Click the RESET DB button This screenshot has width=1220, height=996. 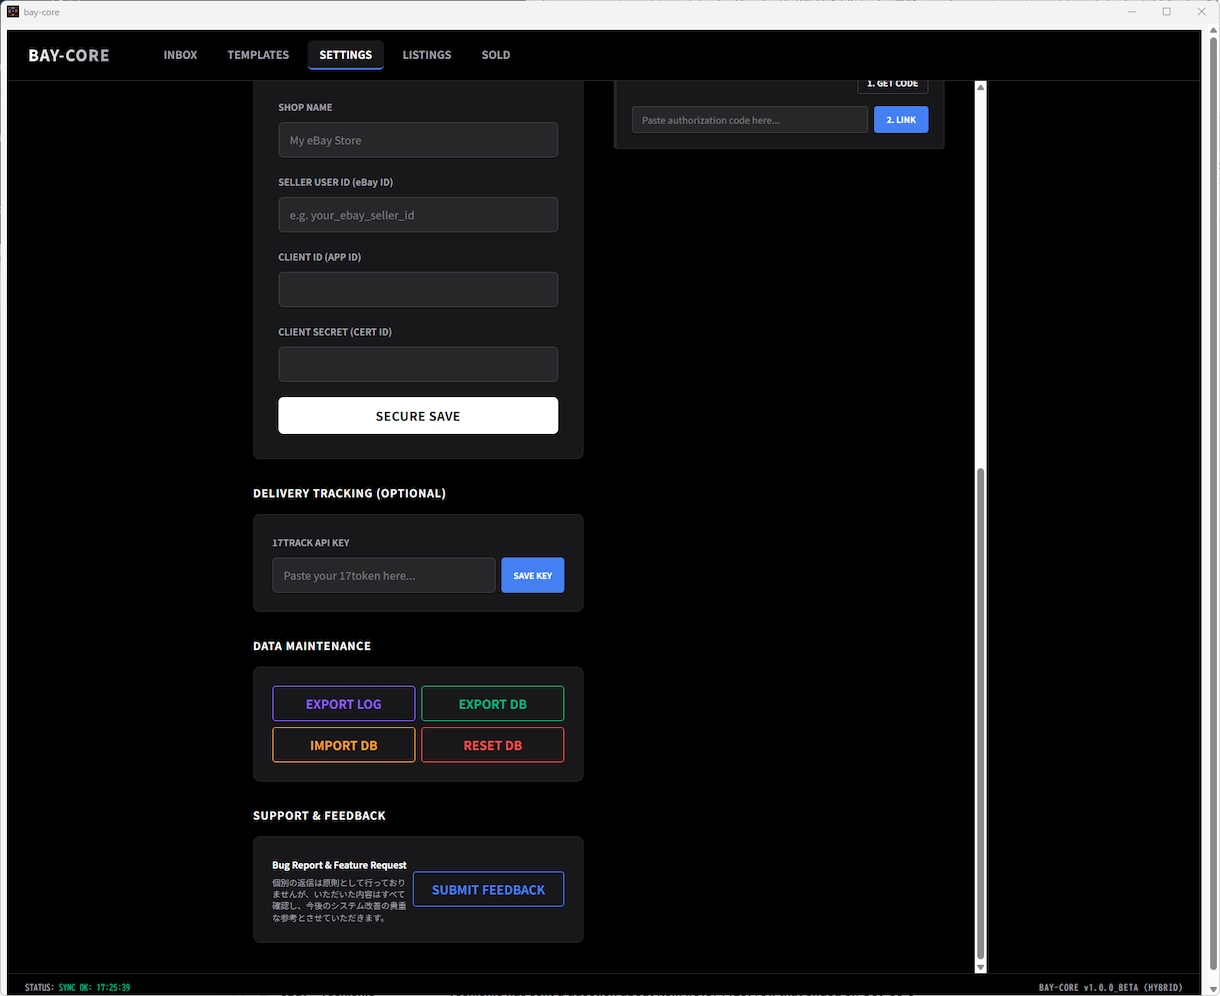(493, 745)
